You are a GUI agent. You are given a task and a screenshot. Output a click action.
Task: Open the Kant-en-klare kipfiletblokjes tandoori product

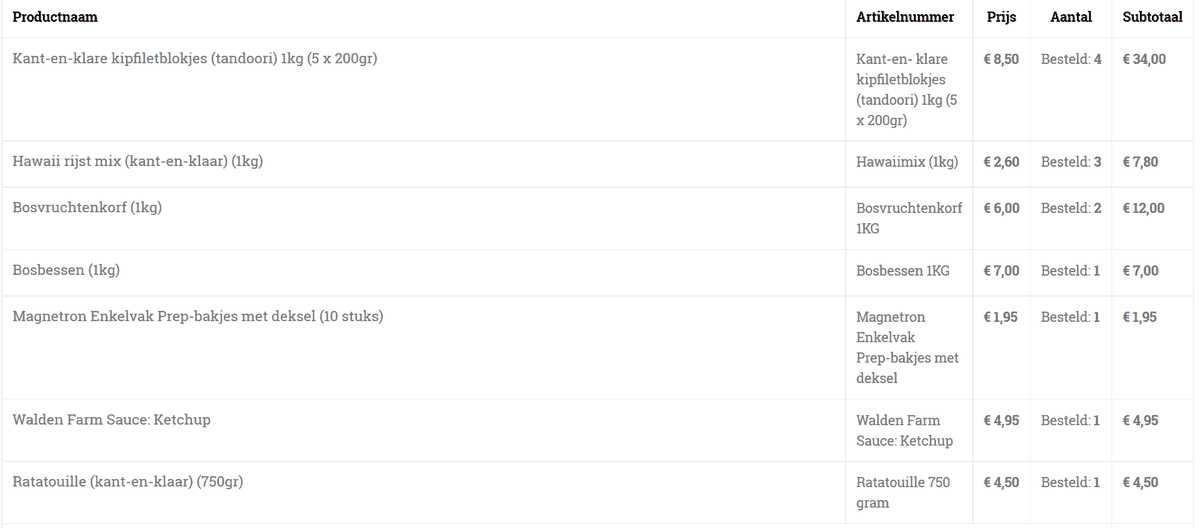point(194,59)
